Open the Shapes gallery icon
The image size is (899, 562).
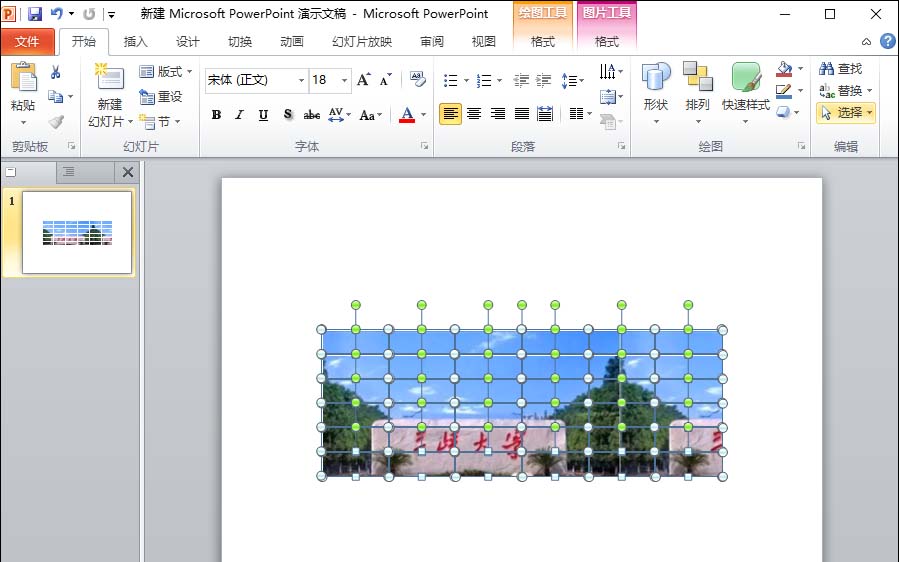pyautogui.click(x=656, y=77)
